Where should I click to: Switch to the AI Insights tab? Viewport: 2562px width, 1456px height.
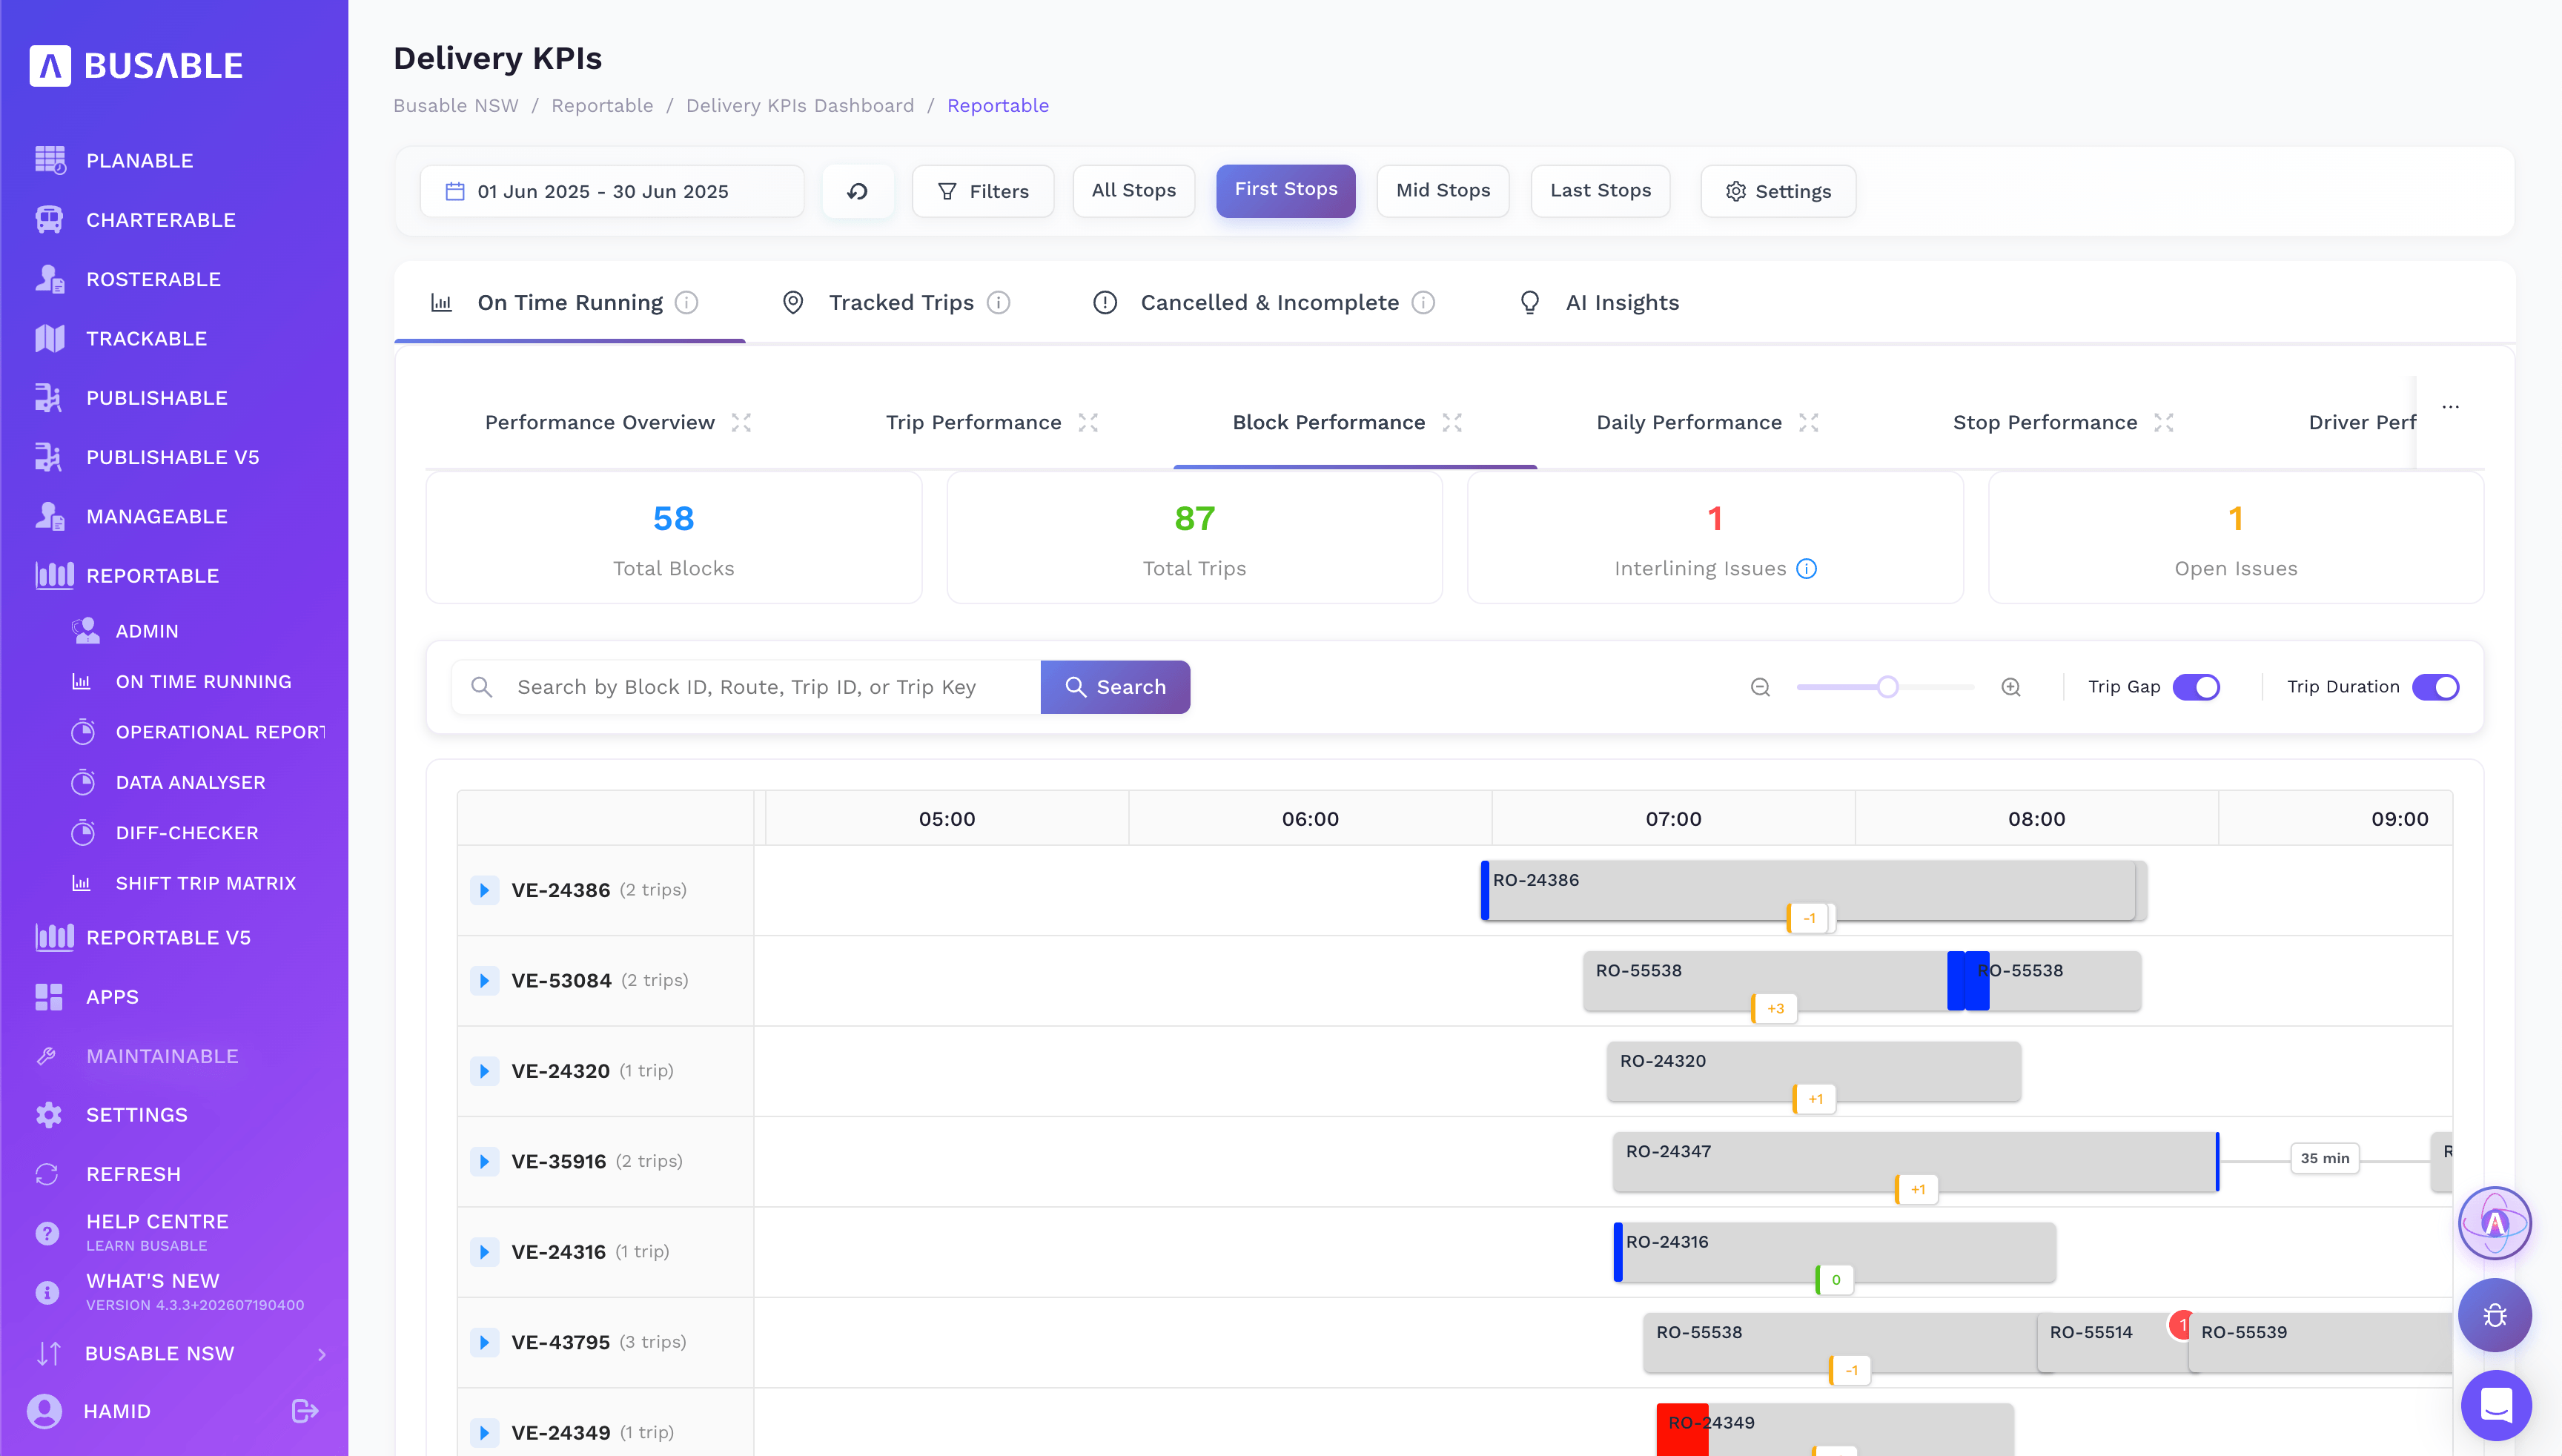coord(1599,302)
